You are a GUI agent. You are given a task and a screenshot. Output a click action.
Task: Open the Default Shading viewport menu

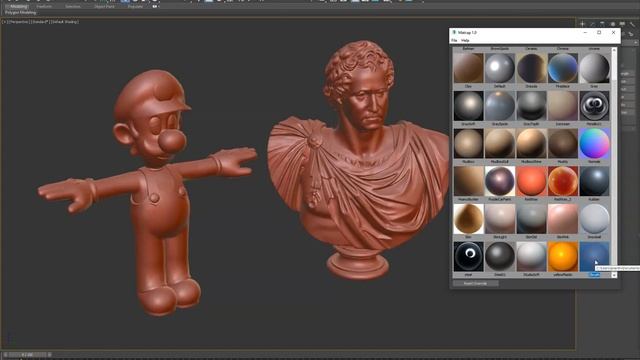pos(64,22)
